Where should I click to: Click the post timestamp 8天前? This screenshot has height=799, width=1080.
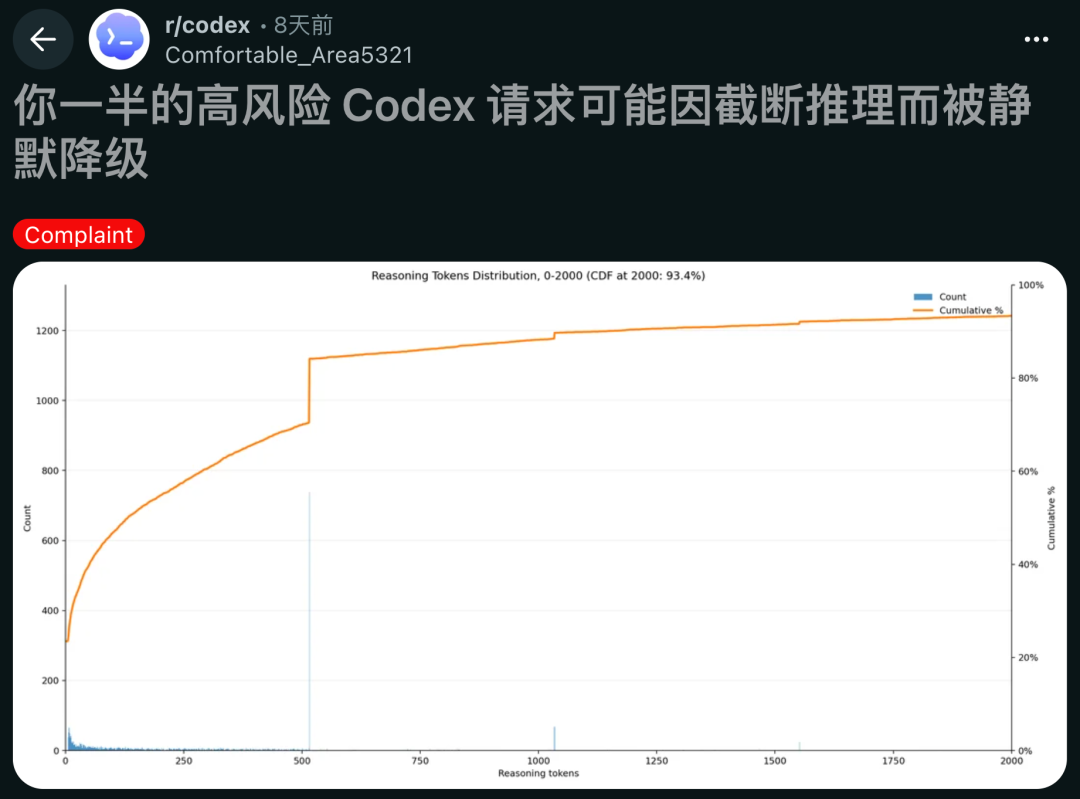tap(303, 25)
